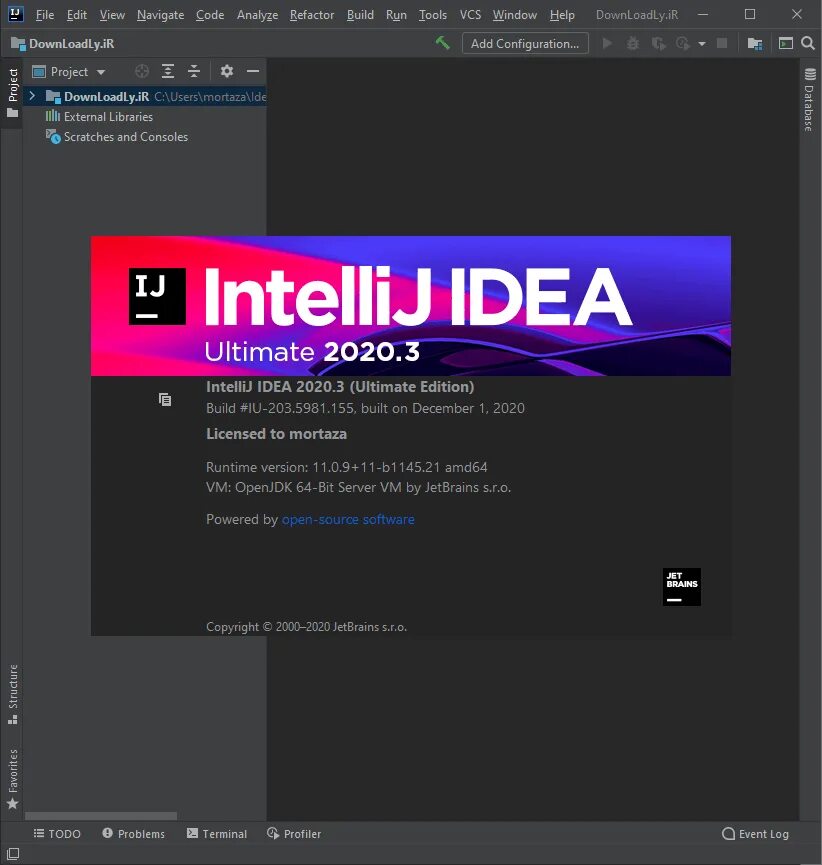Image resolution: width=822 pixels, height=865 pixels.
Task: Click the Run play icon in toolbar
Action: click(607, 43)
